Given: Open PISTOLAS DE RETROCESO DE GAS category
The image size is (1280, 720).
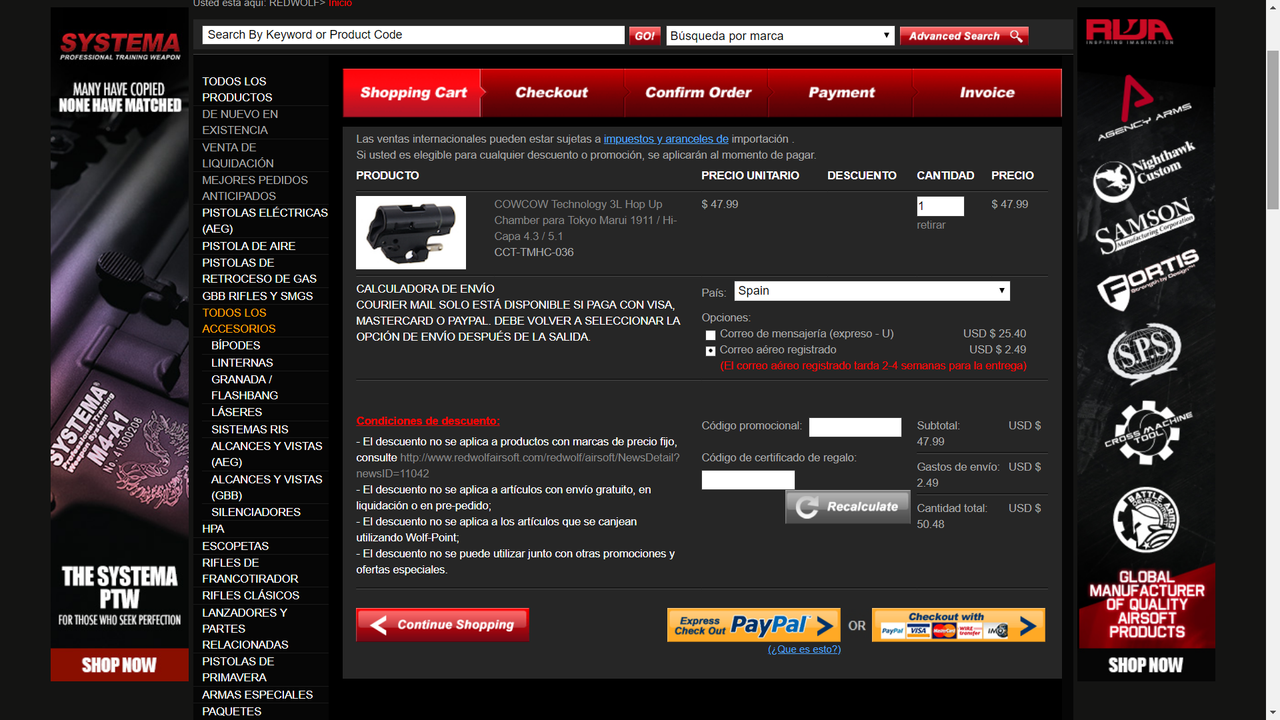Looking at the screenshot, I should 259,271.
